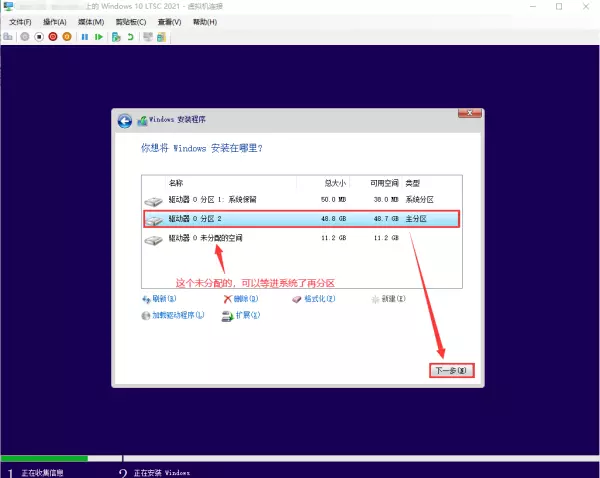
Task: Click the blue back arrow in setup dialog
Action: tap(125, 121)
